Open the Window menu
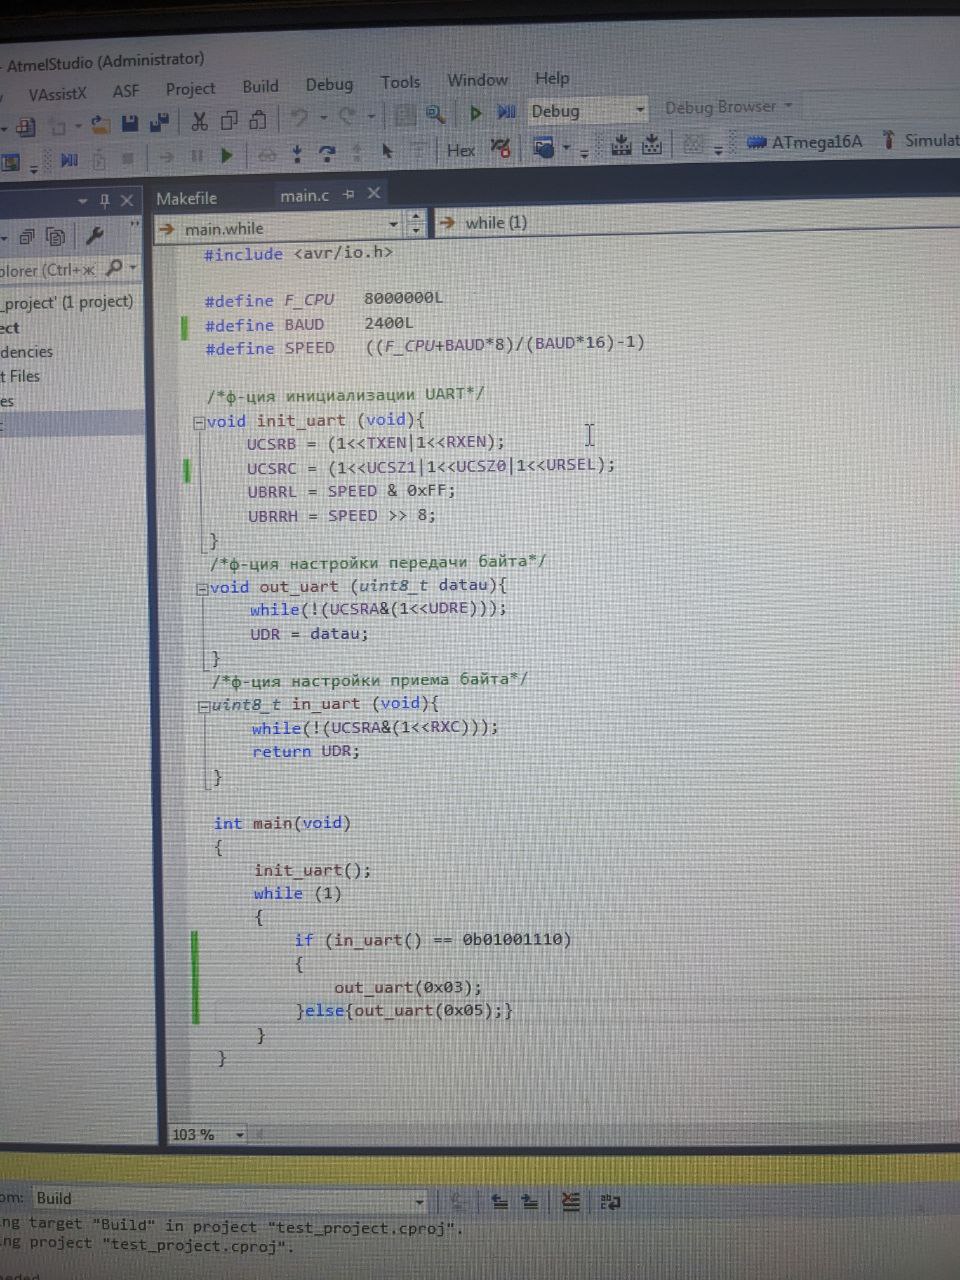 [x=477, y=80]
